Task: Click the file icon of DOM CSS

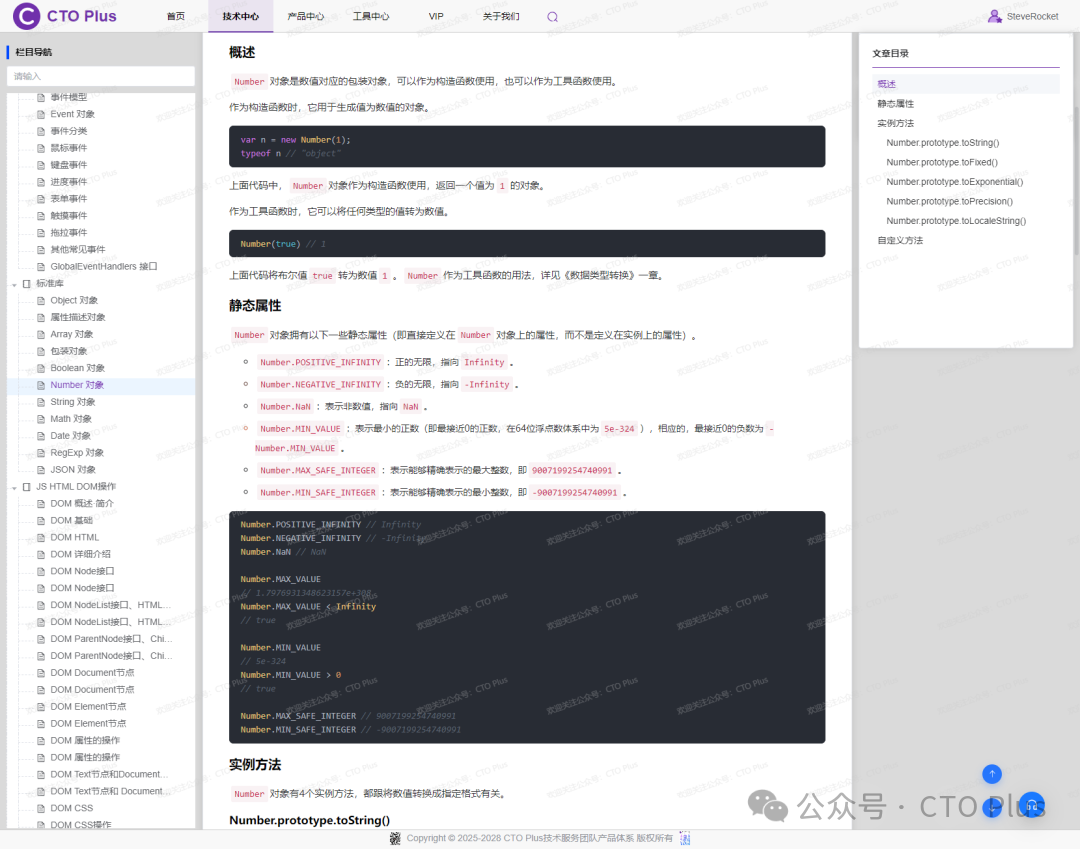Action: [x=41, y=808]
